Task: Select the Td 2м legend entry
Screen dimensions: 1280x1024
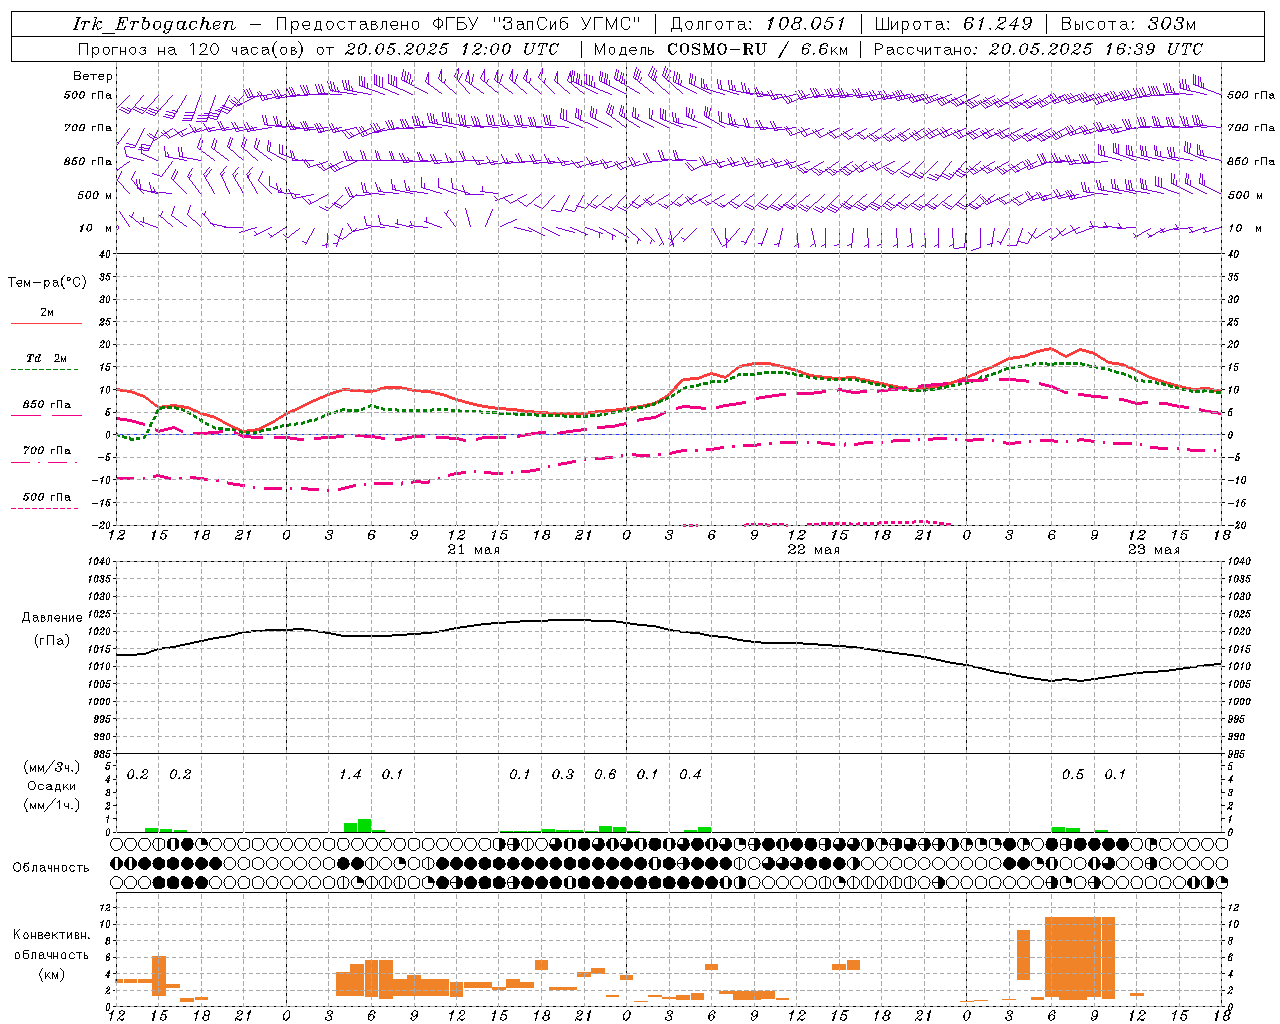Action: coord(47,358)
